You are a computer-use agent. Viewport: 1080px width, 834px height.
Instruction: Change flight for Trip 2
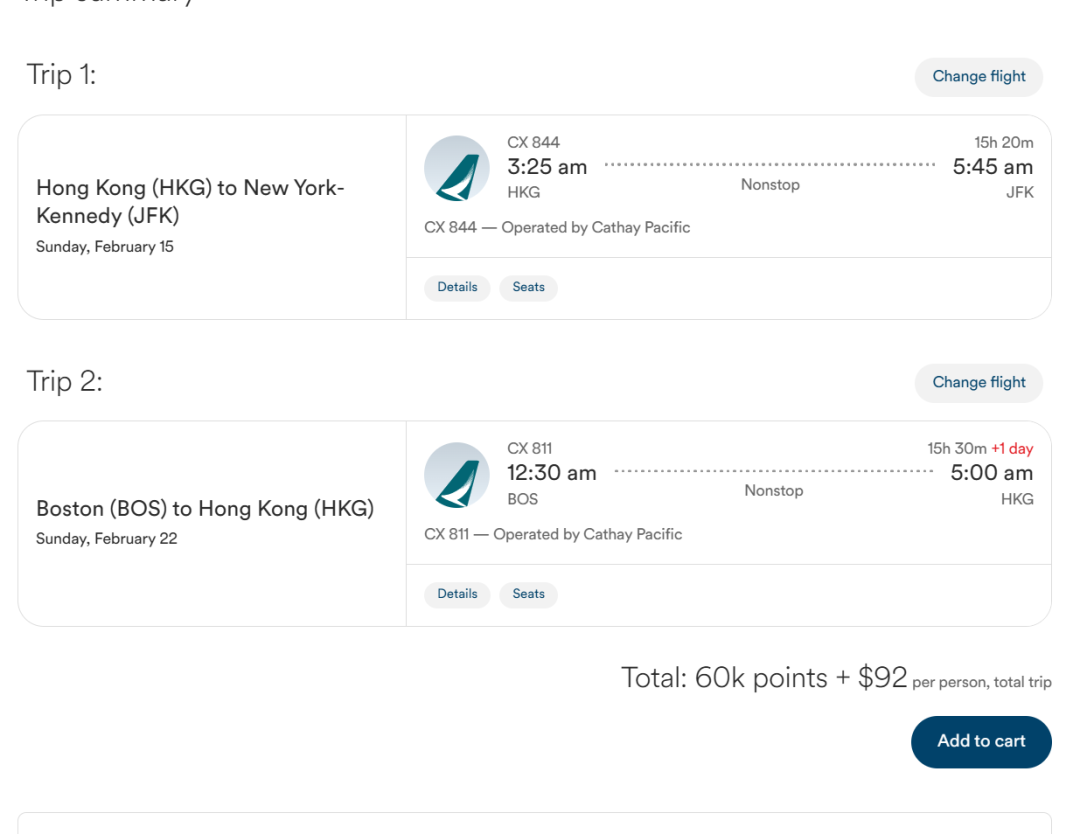[x=978, y=383]
